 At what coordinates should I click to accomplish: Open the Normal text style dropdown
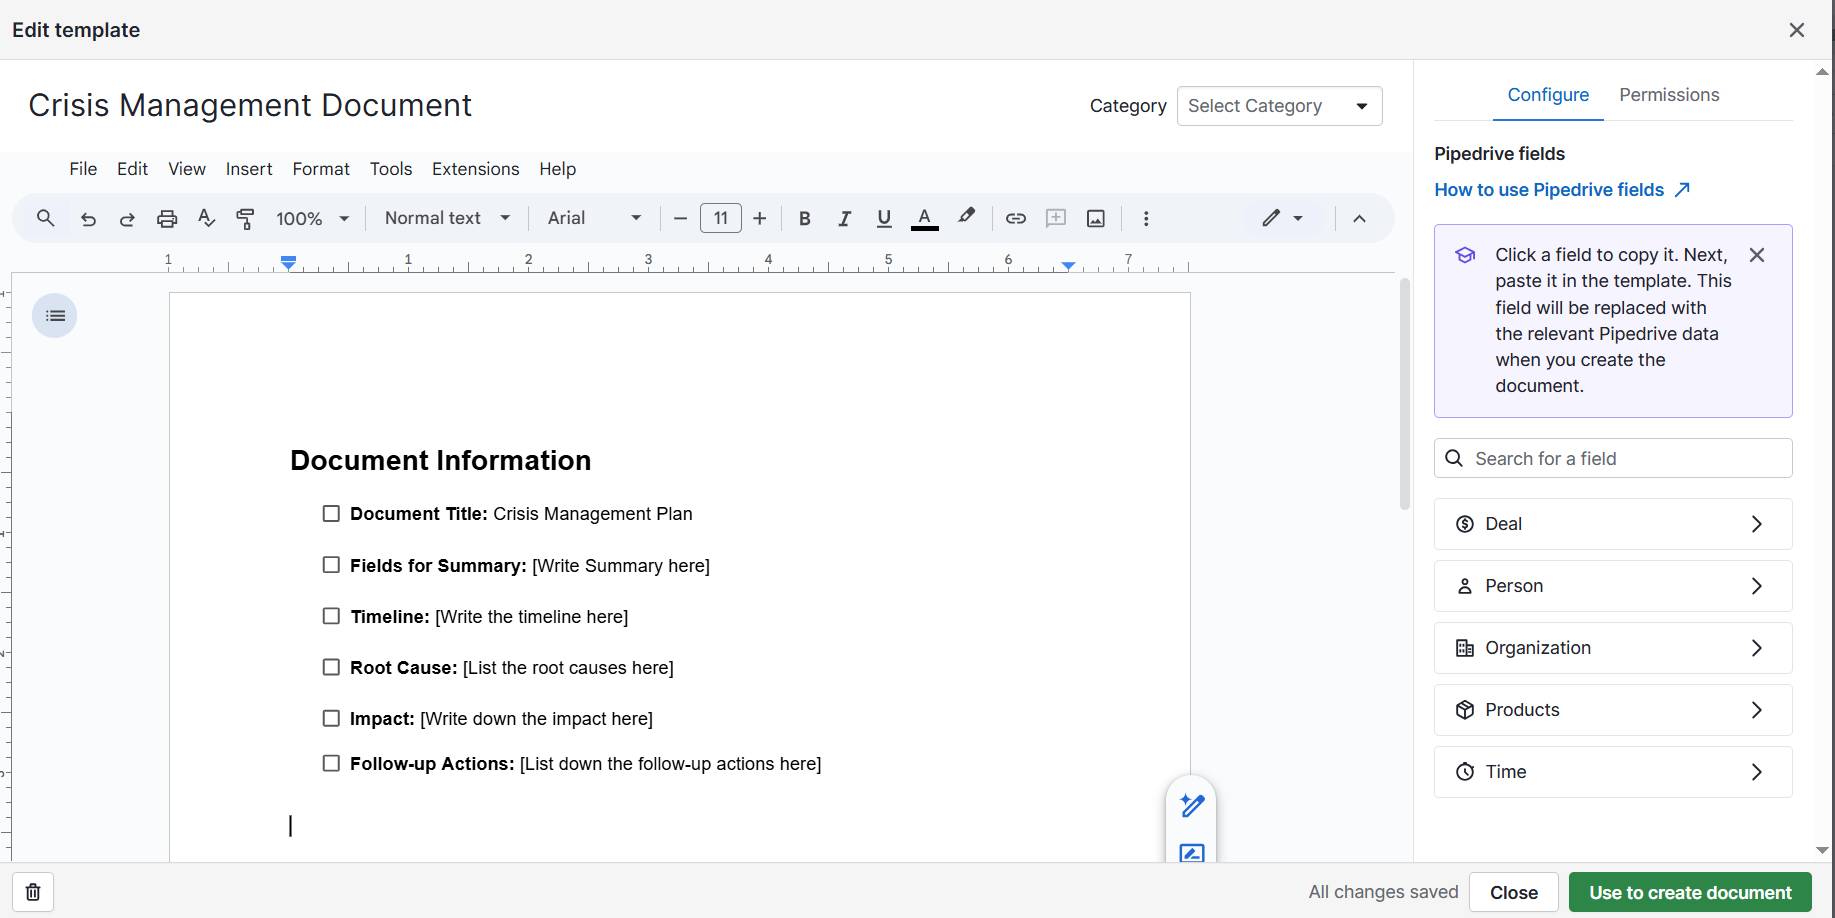[446, 218]
